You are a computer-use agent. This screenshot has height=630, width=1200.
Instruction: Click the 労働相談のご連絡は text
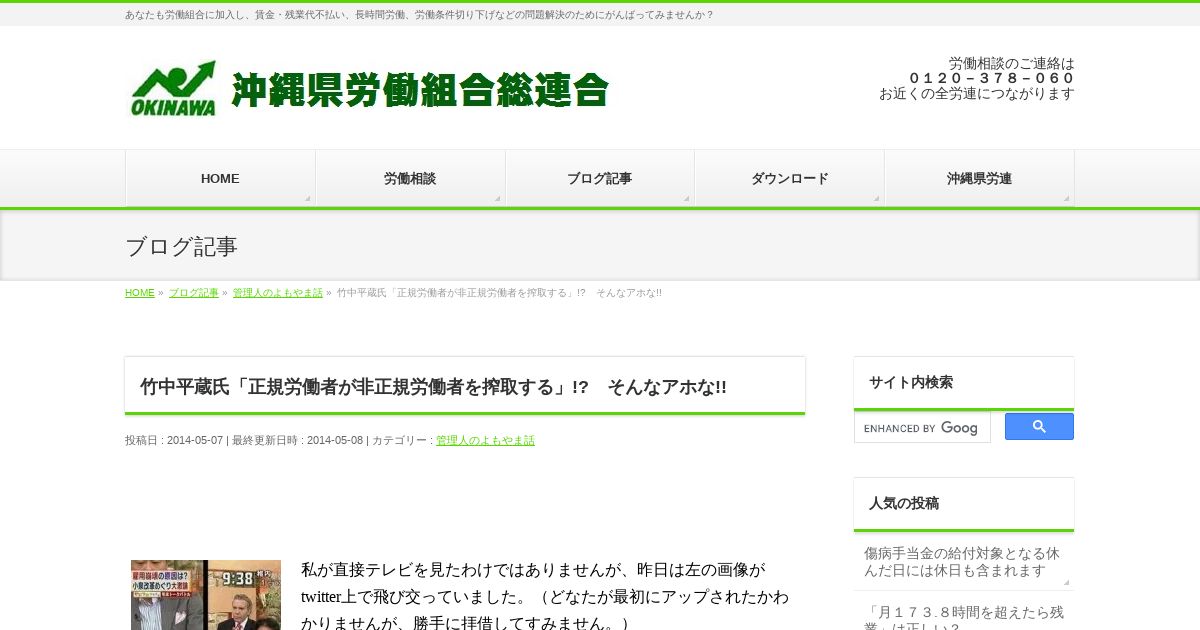click(1012, 63)
